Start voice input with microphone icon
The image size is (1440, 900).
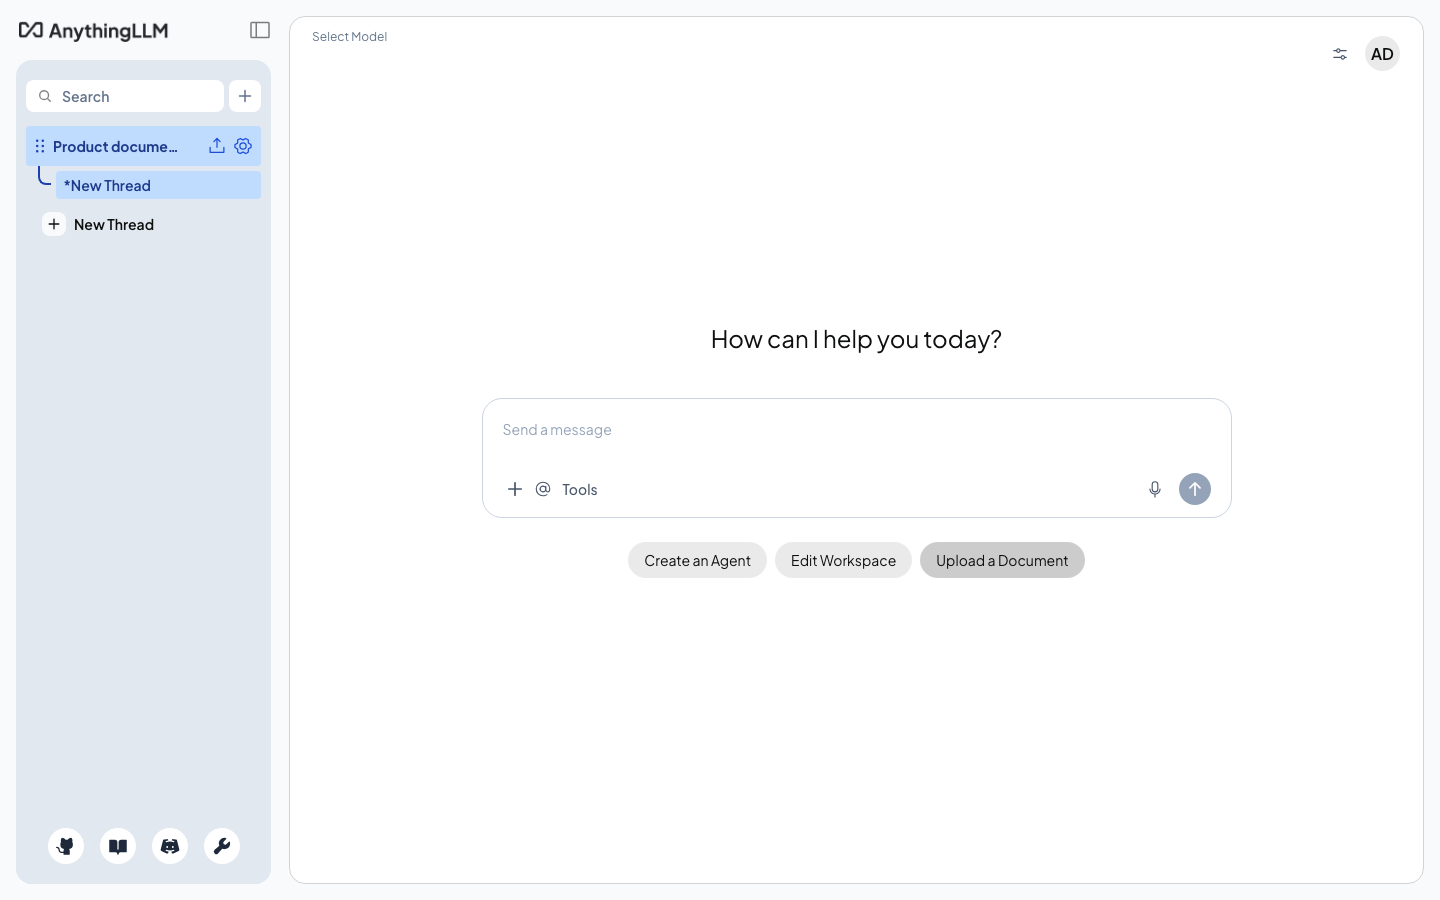tap(1155, 489)
